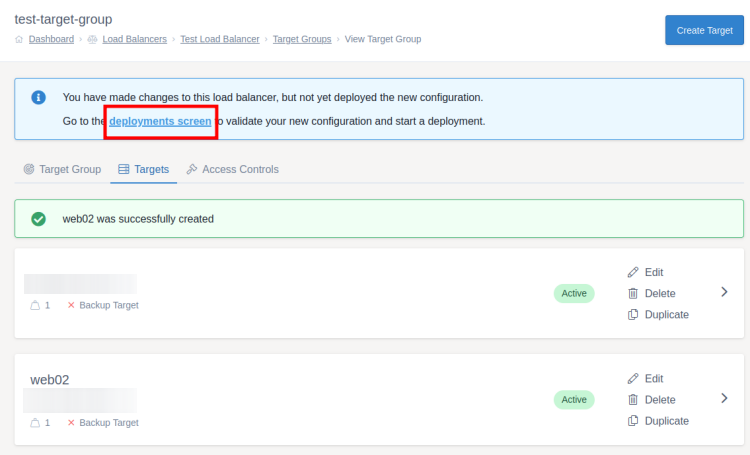Screen dimensions: 750x455
Task: Click the copy icon for first target
Action: (x=633, y=314)
